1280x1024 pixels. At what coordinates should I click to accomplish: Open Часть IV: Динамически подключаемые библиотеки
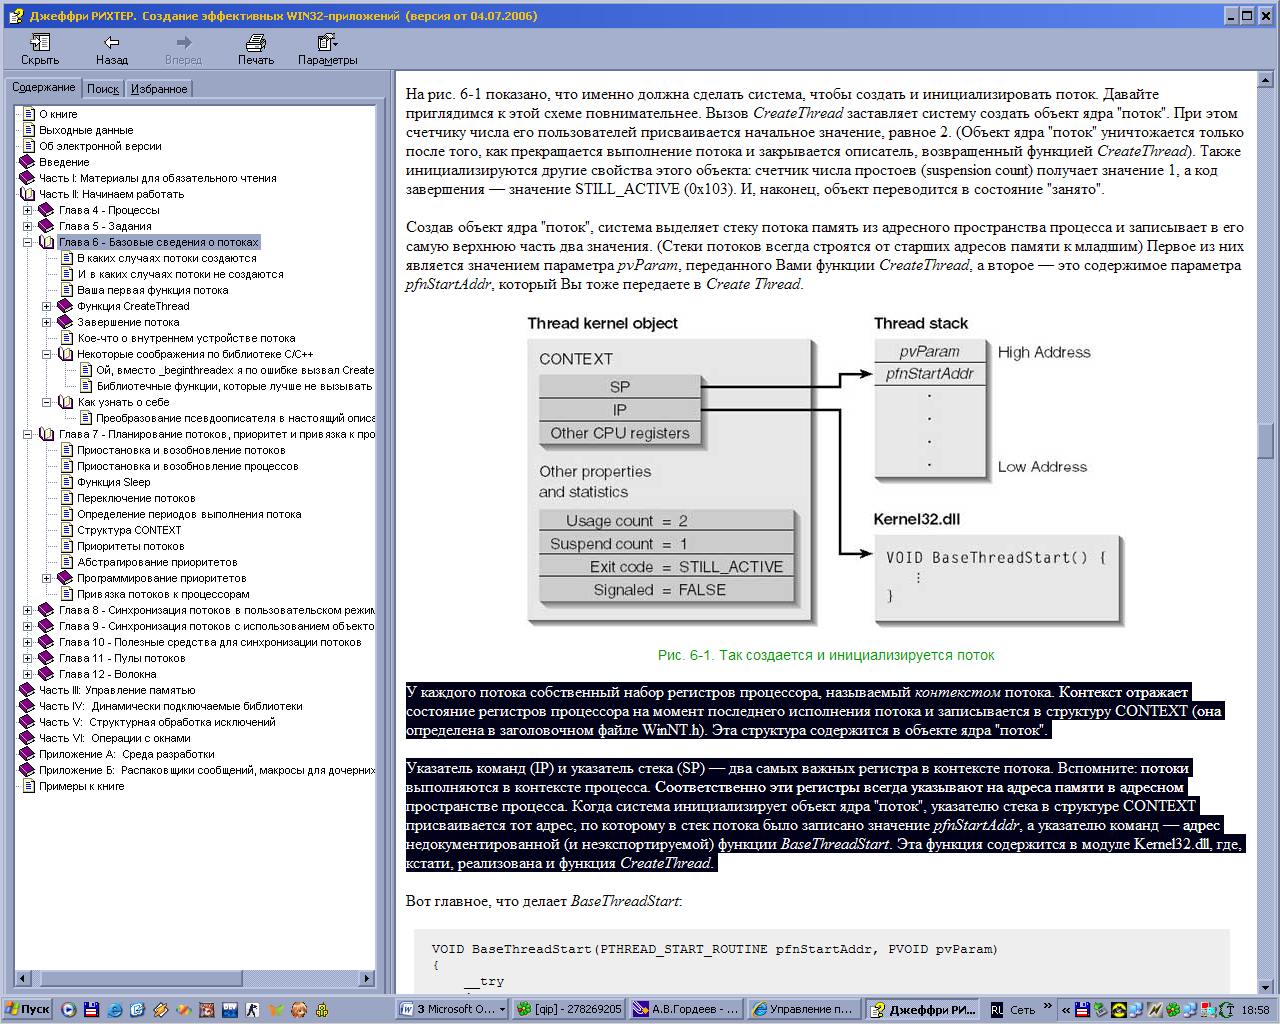tap(171, 706)
